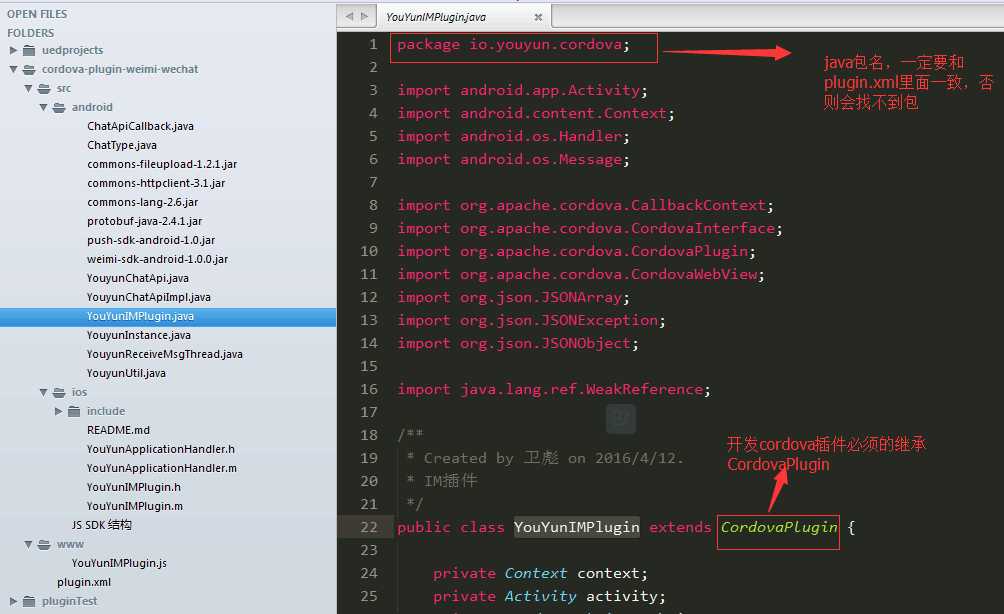Open YouyunChatApiImpl.java file
The height and width of the screenshot is (614, 1004).
[149, 297]
